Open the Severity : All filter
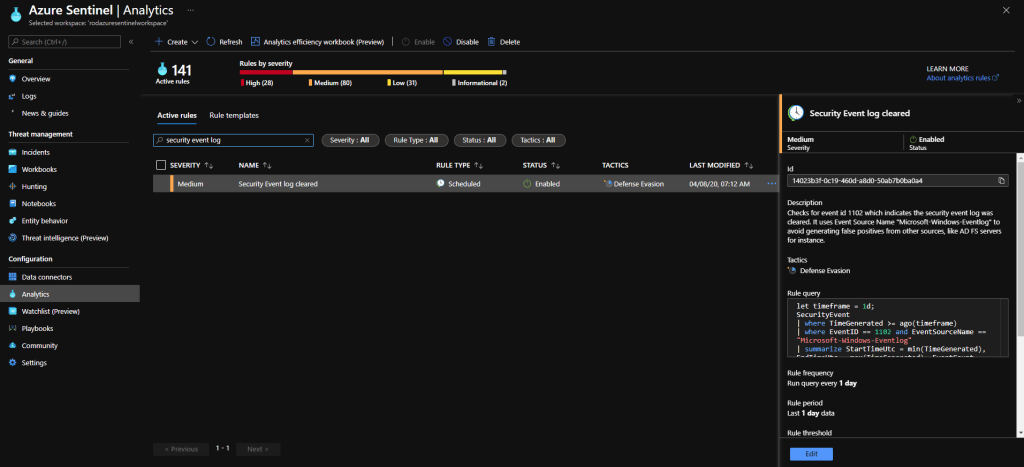This screenshot has width=1024, height=467. tap(350, 140)
